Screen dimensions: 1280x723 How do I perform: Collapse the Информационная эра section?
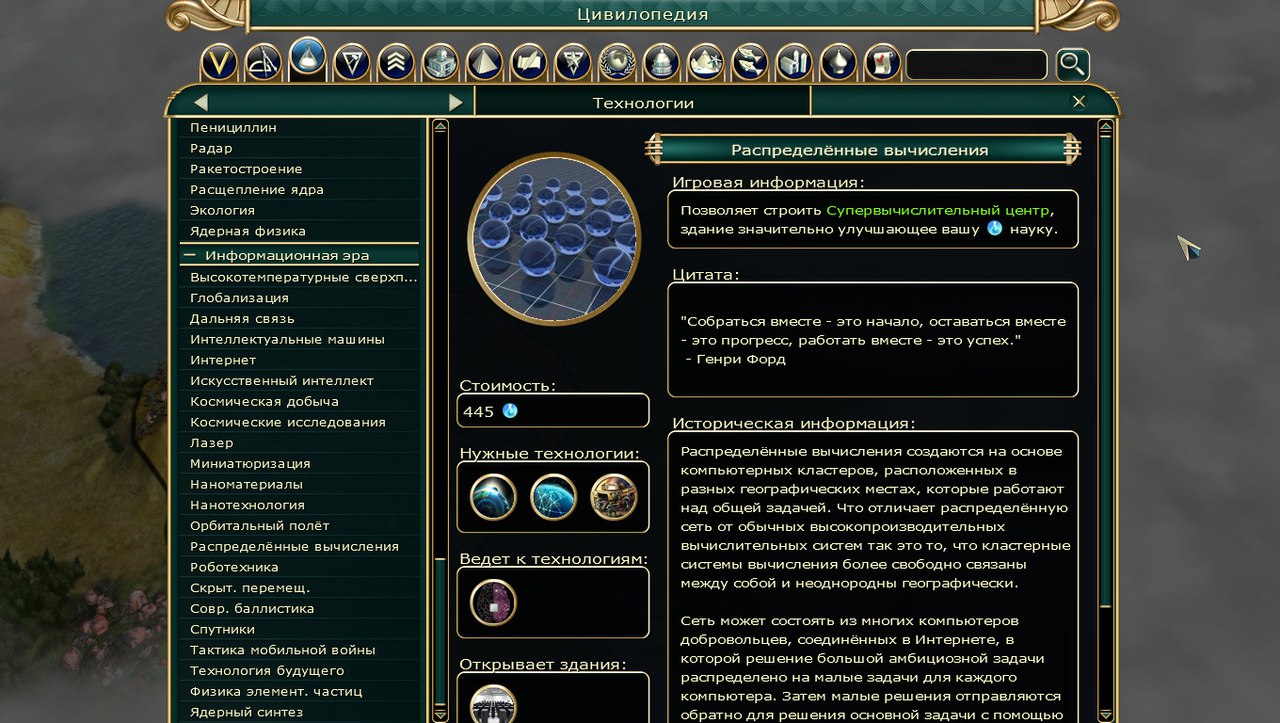(188, 255)
